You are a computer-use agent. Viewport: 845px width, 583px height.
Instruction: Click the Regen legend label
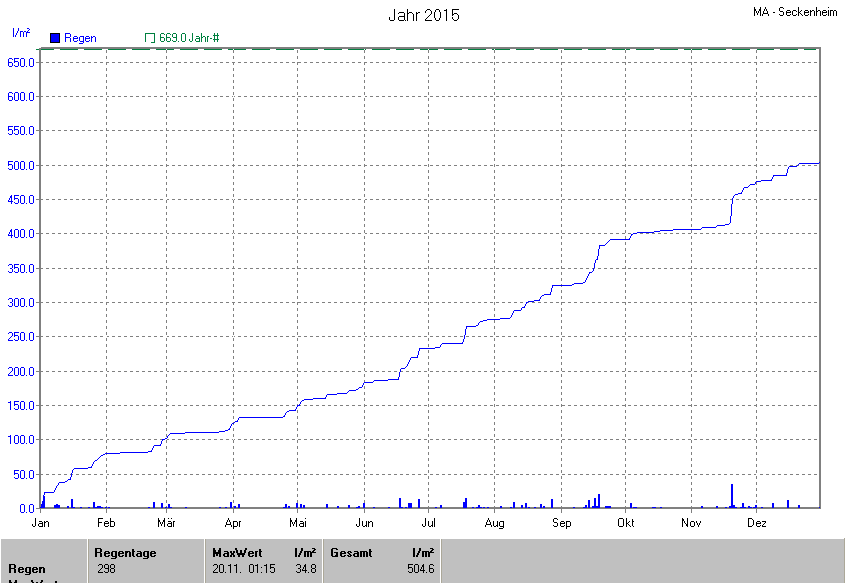pyautogui.click(x=80, y=38)
